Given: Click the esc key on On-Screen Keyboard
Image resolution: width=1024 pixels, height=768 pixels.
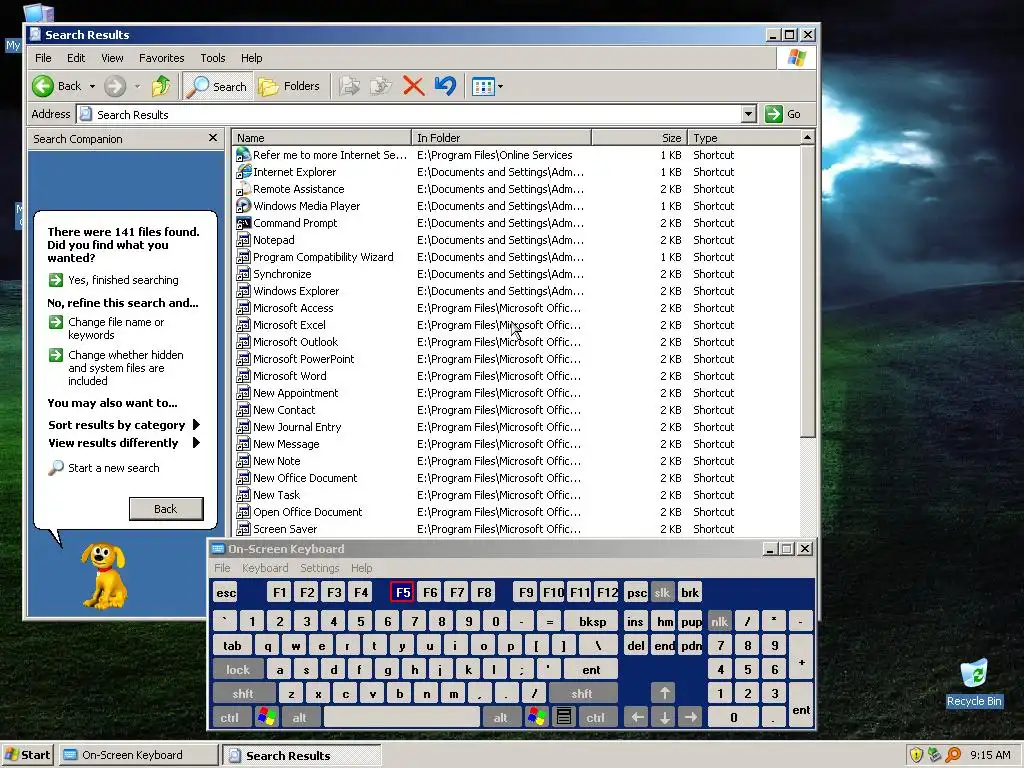Looking at the screenshot, I should pyautogui.click(x=226, y=592).
